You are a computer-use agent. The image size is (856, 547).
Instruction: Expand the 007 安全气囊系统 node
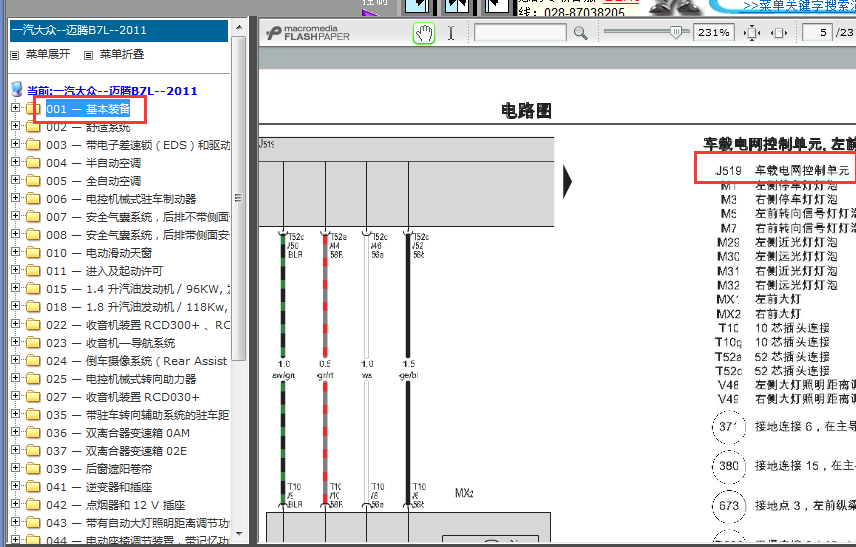click(15, 216)
